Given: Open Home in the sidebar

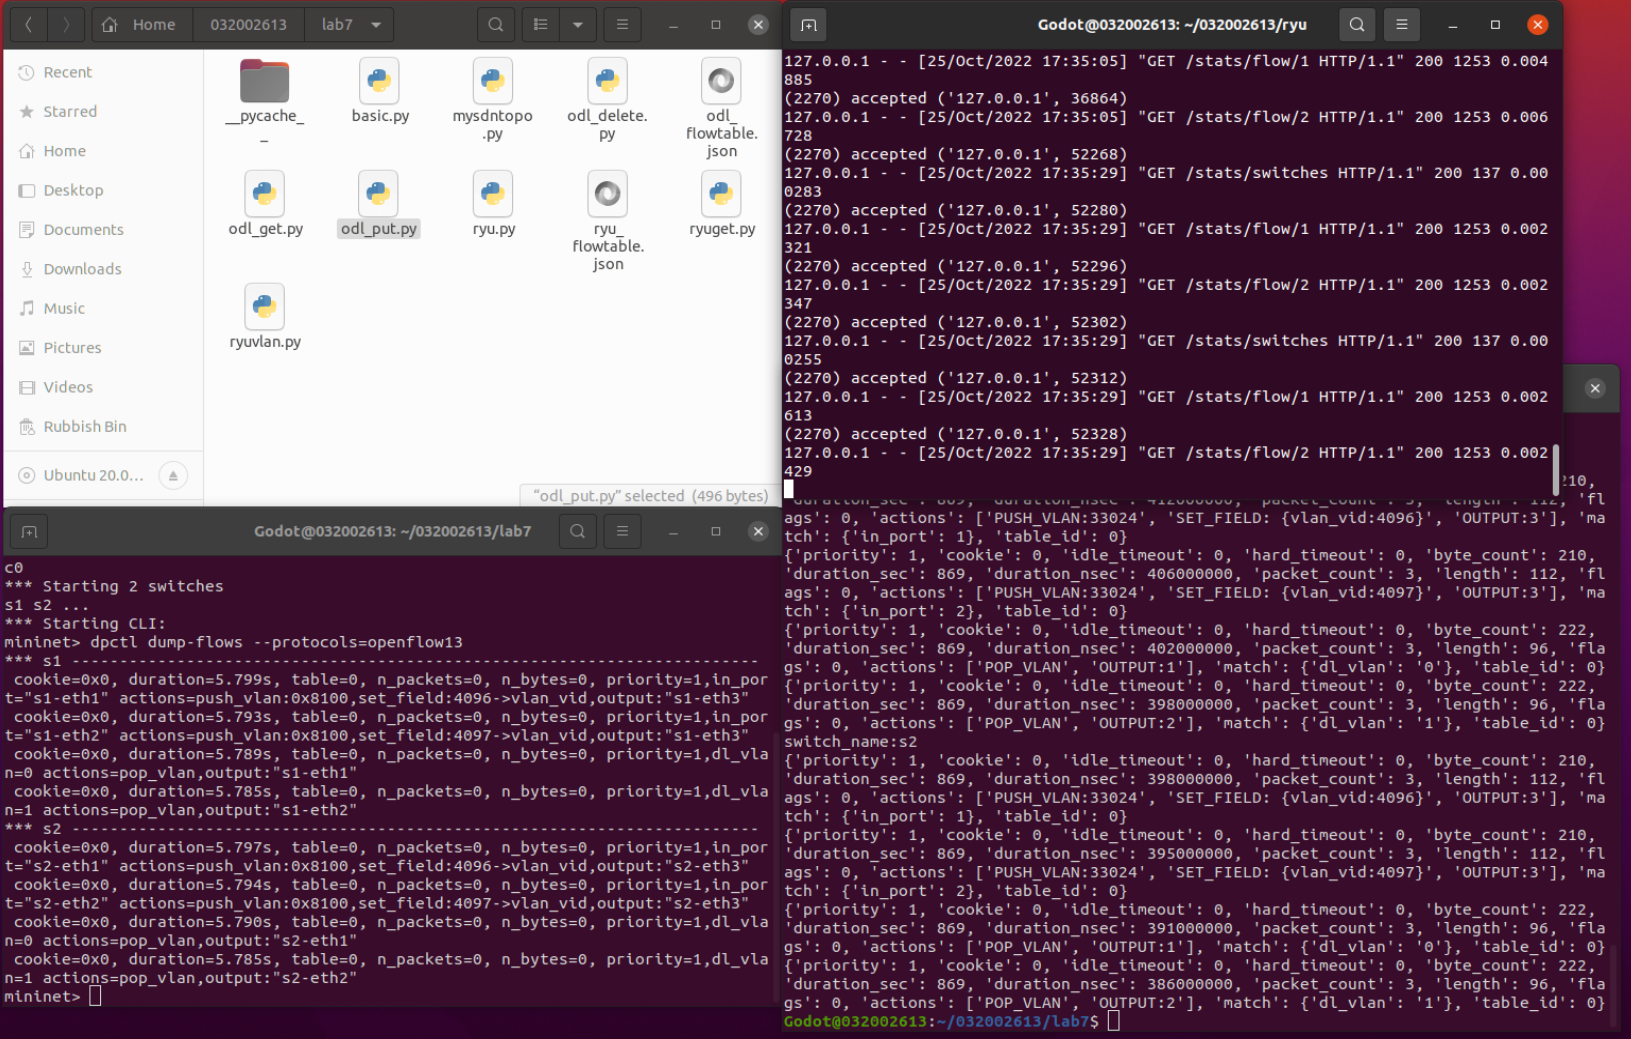Looking at the screenshot, I should pyautogui.click(x=104, y=151).
